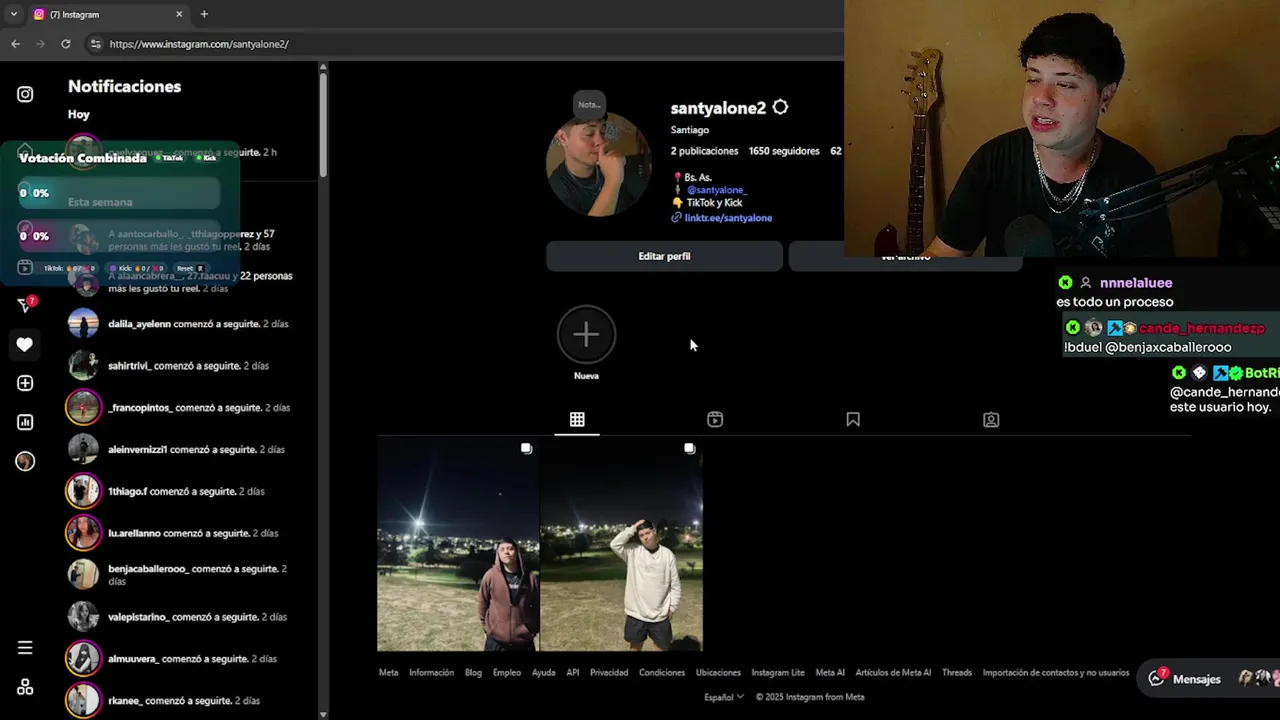Image resolution: width=1280 pixels, height=720 pixels.
Task: View site info icon beside the URL
Action: (95, 44)
